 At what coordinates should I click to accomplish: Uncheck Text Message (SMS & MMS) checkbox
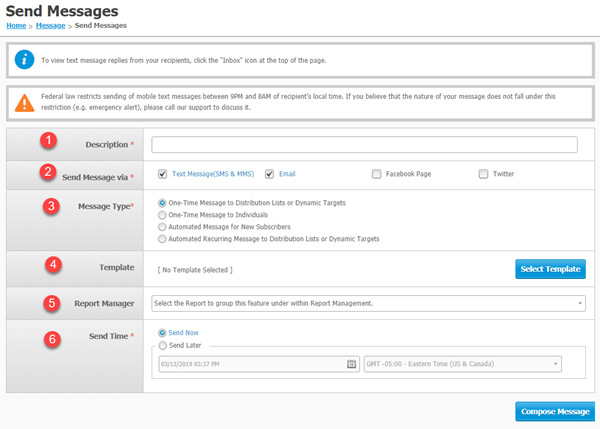[163, 174]
